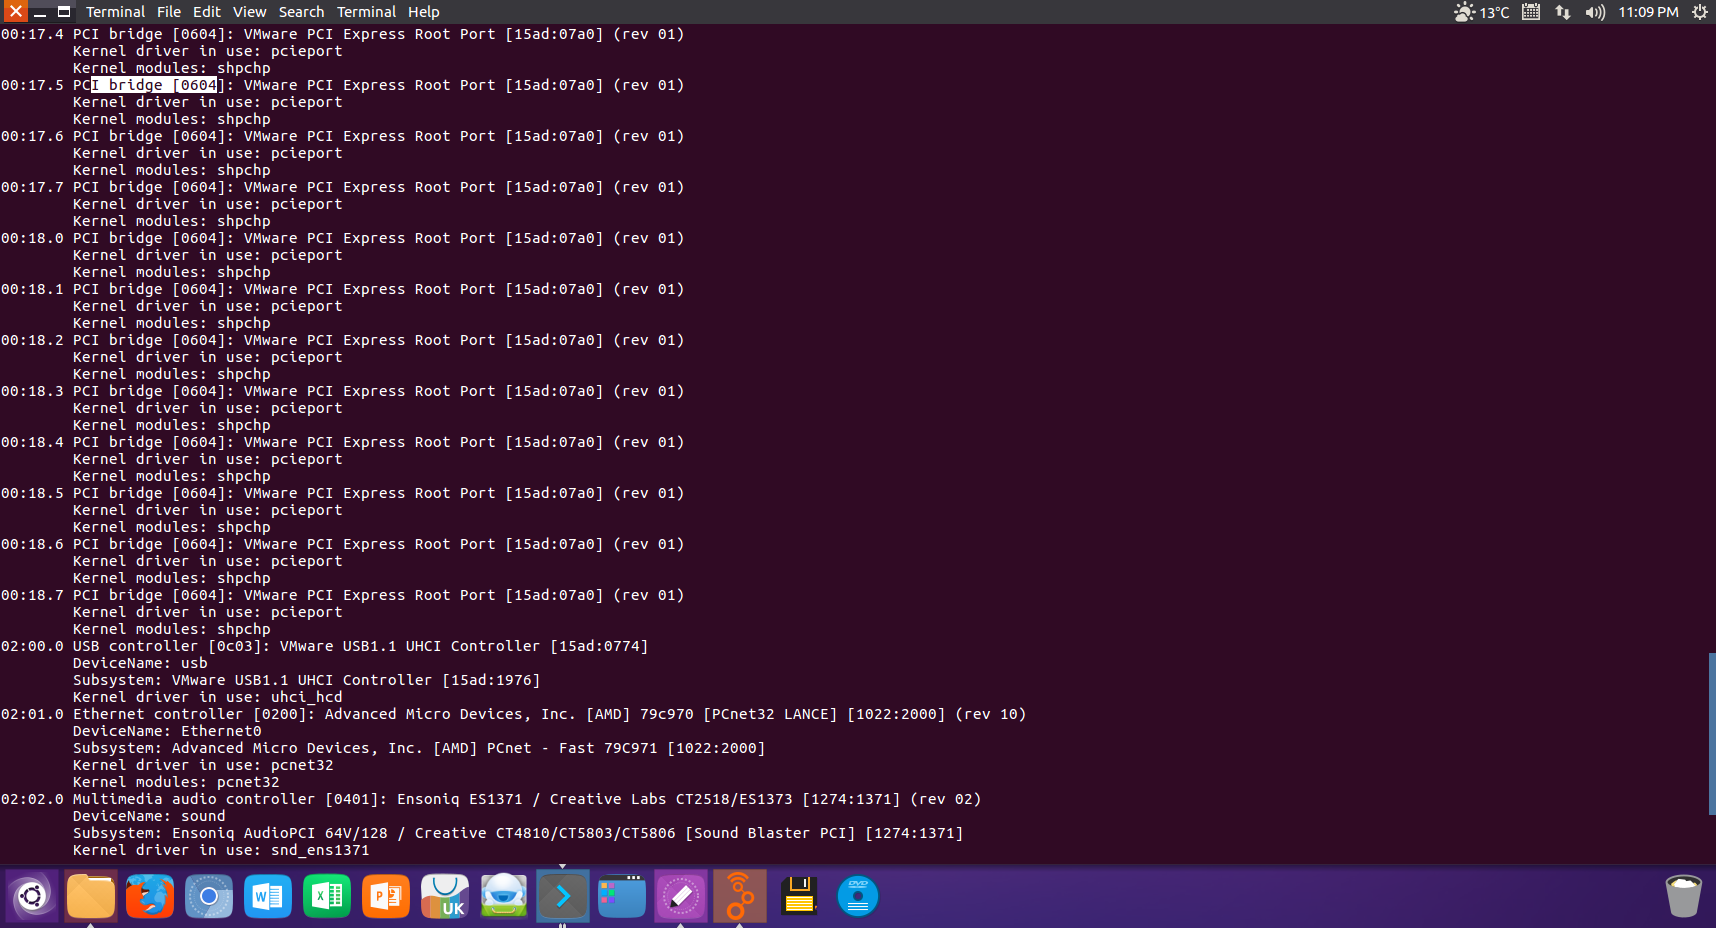This screenshot has width=1716, height=928.
Task: Click the '00:18.6' PCI bridge line
Action: 342,544
